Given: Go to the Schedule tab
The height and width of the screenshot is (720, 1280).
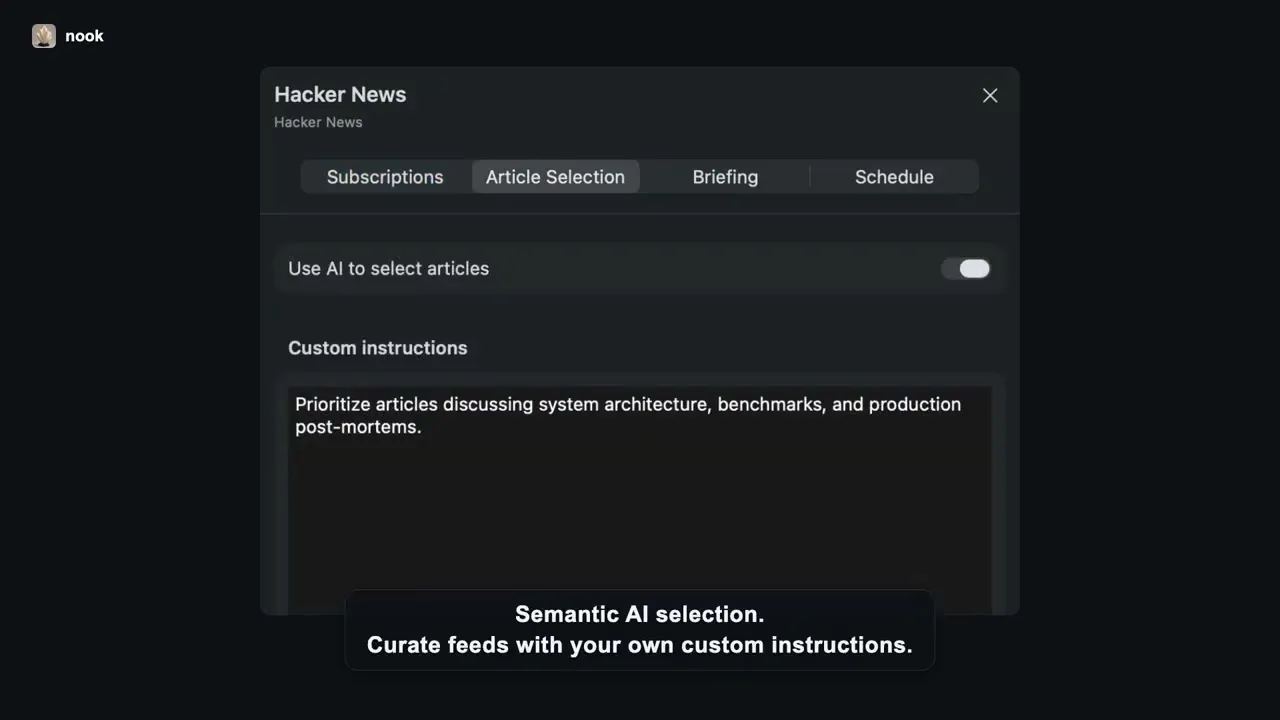Looking at the screenshot, I should coord(894,177).
